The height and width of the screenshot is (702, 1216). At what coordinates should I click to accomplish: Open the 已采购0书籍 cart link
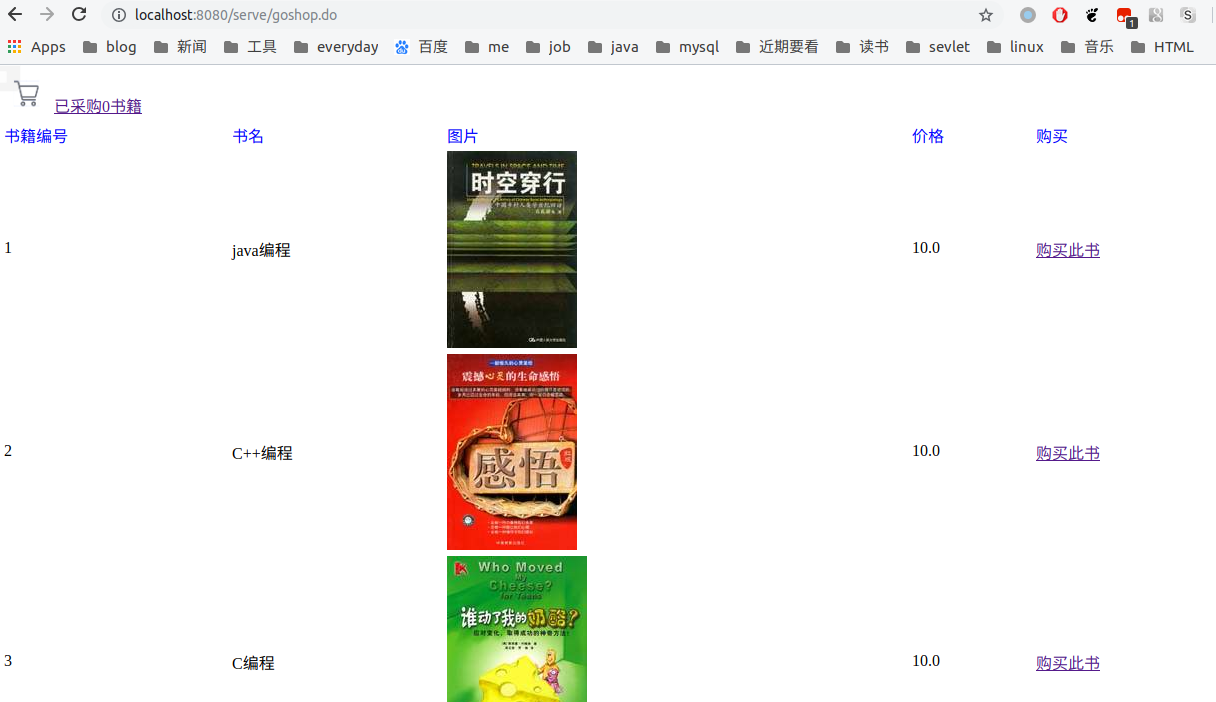pos(98,106)
